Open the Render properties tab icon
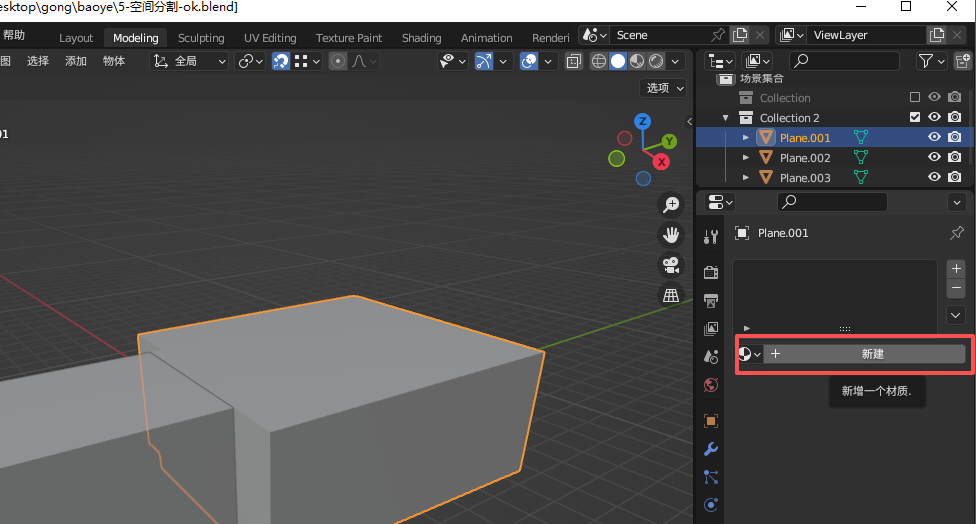This screenshot has width=976, height=524. (x=711, y=272)
